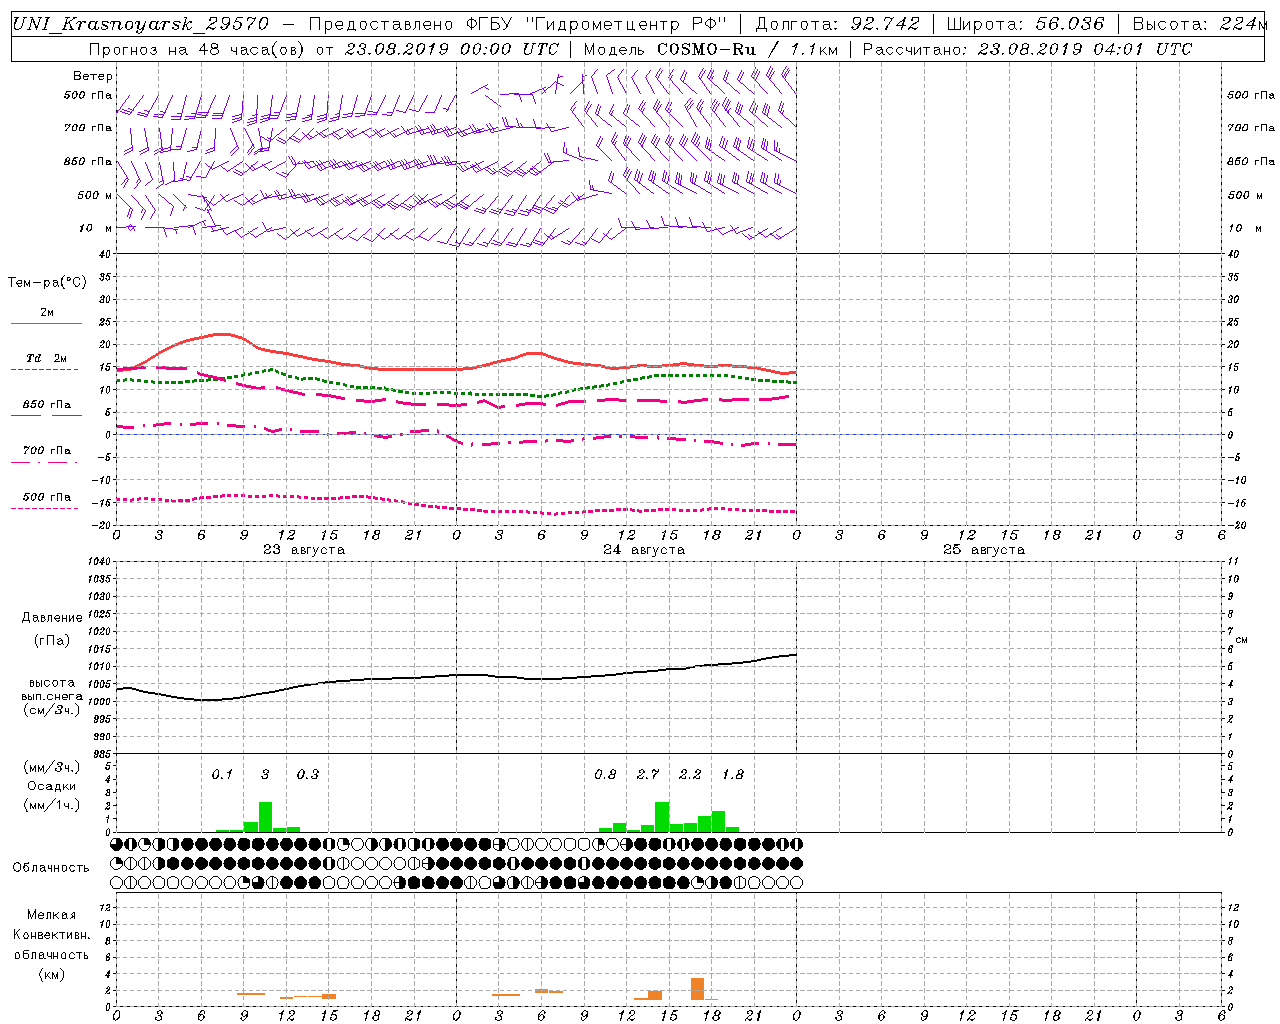Viewport: 1280px width, 1024px height.
Task: Click the calculation time '23.08.2019 04:01 UTC'
Action: 1085,49
